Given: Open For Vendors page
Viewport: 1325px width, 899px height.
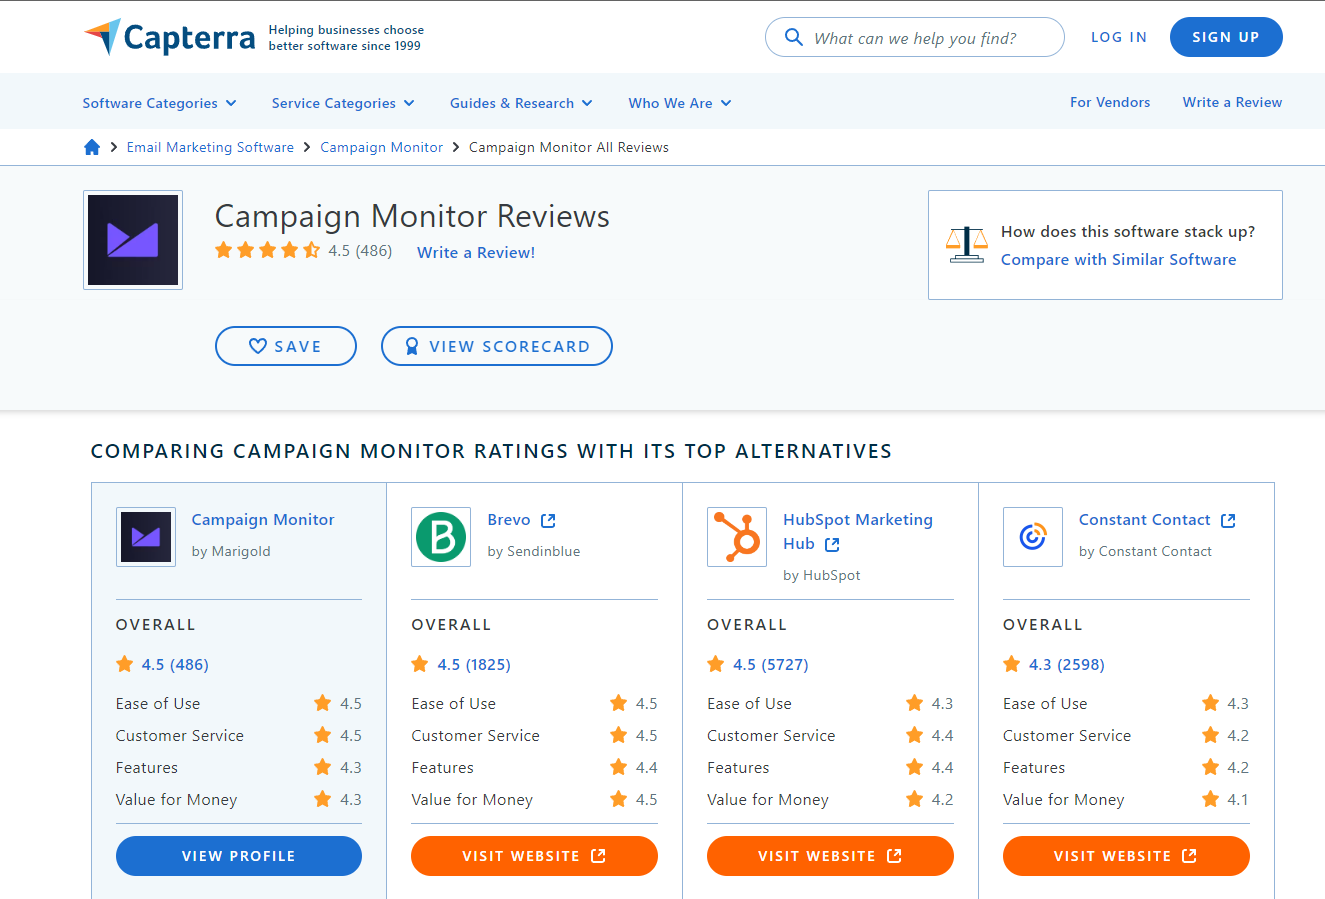Looking at the screenshot, I should click(1110, 102).
